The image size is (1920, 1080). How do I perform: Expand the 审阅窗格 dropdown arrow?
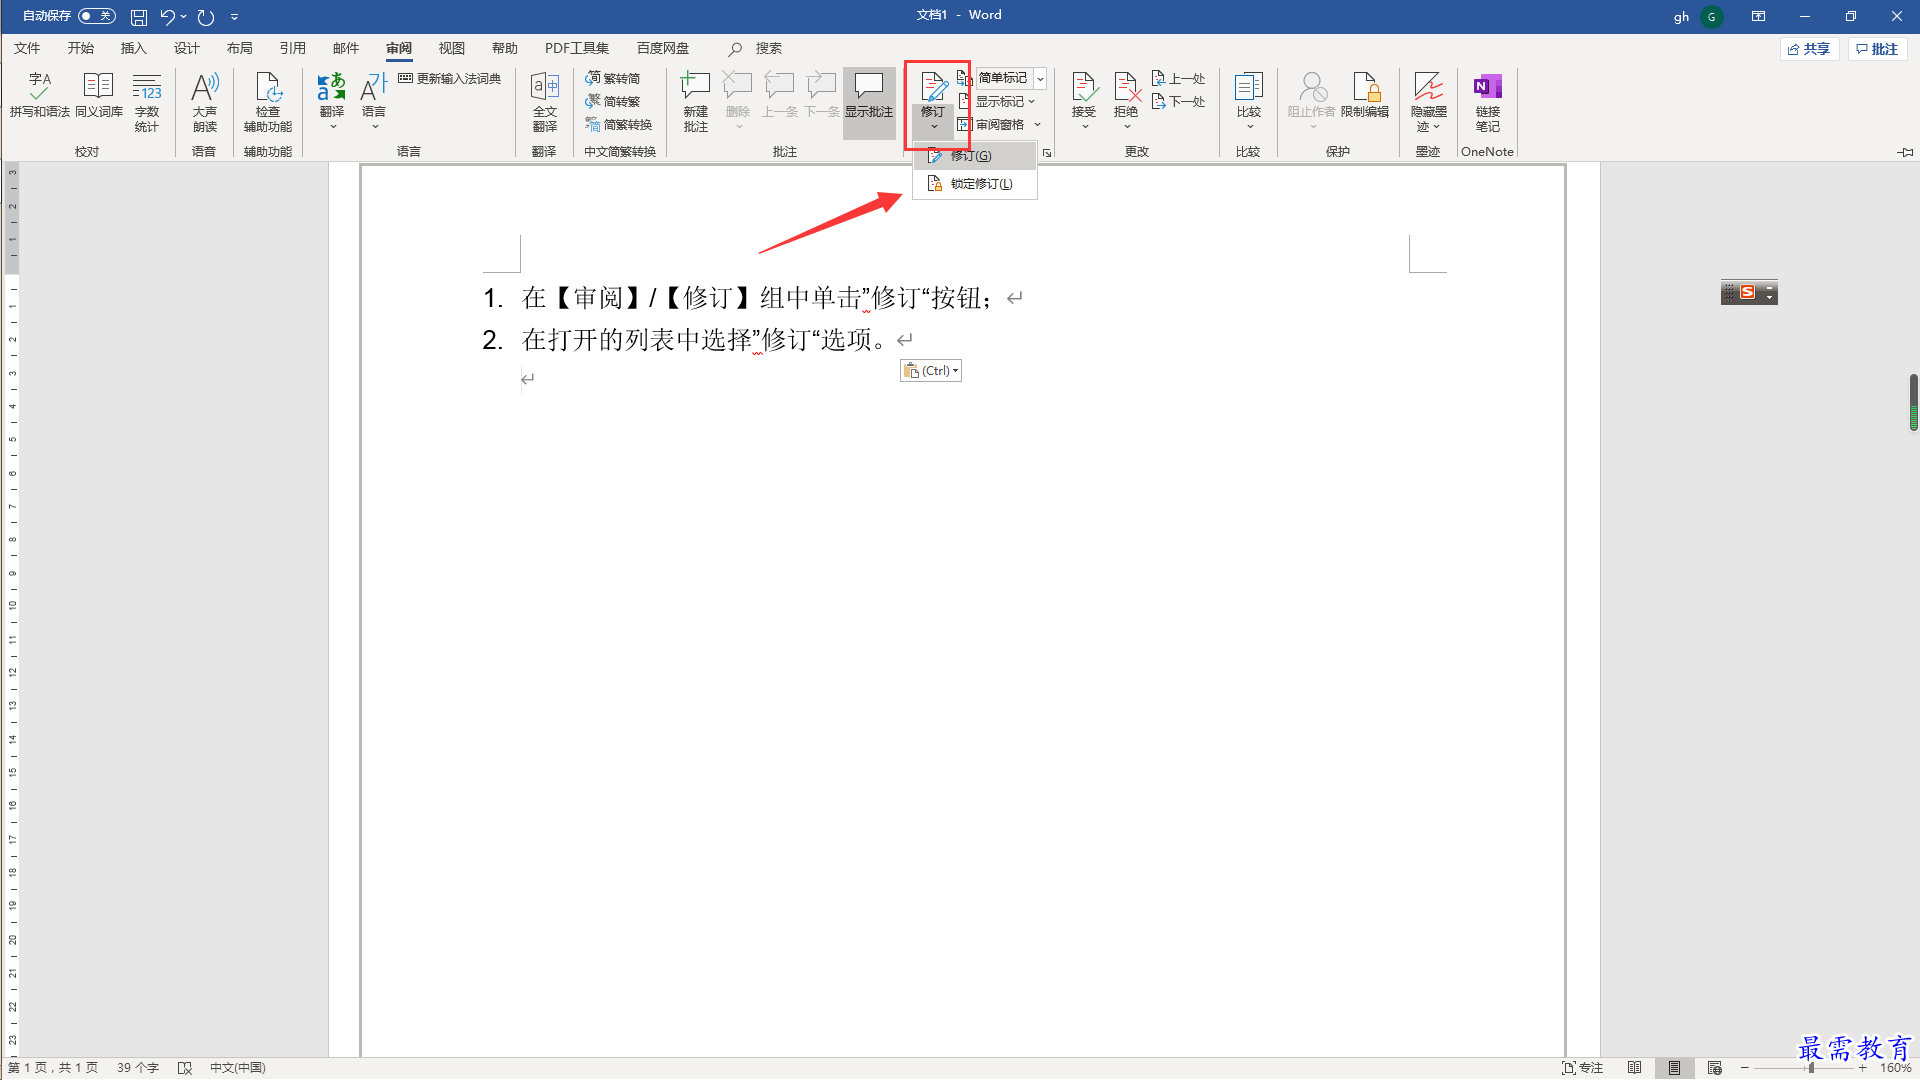pos(1038,125)
